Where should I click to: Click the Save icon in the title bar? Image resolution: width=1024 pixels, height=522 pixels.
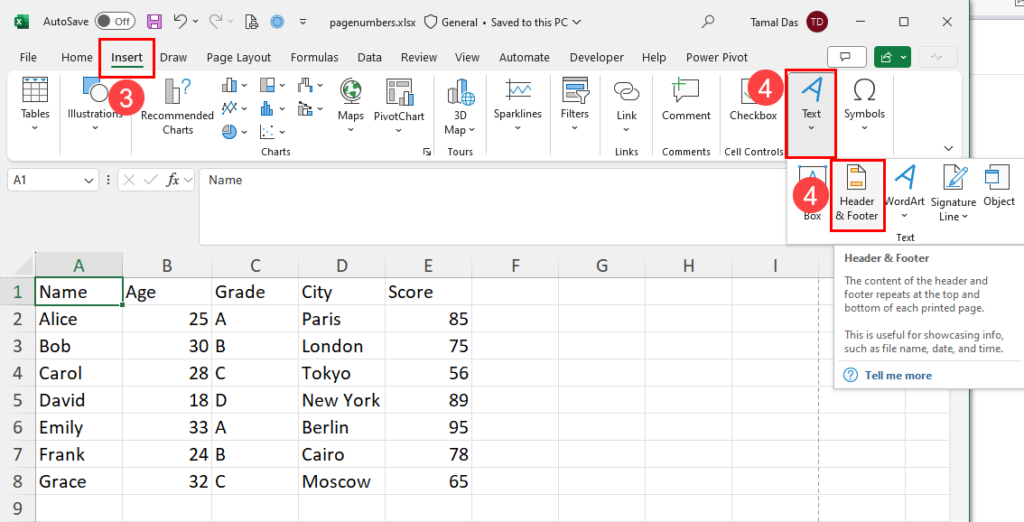[154, 22]
